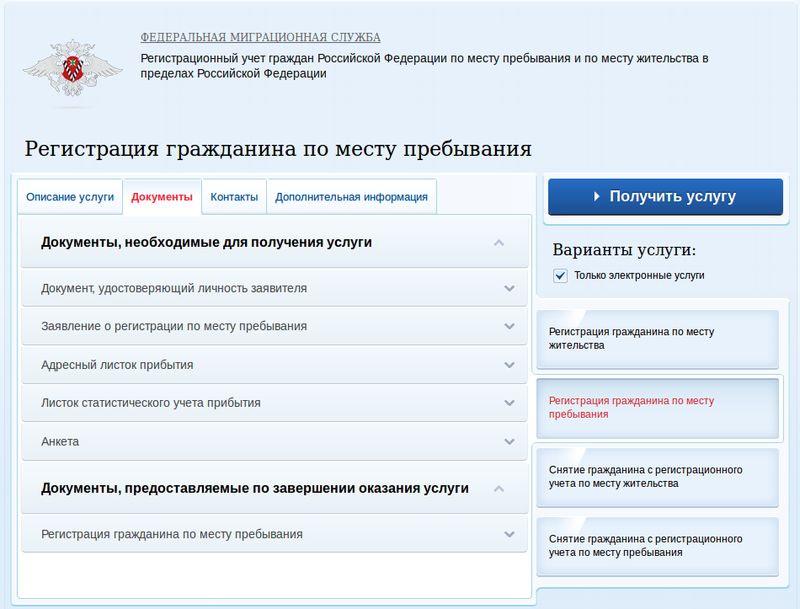
Task: Expand Листок статистического учета прибытия chevron
Action: (x=509, y=403)
